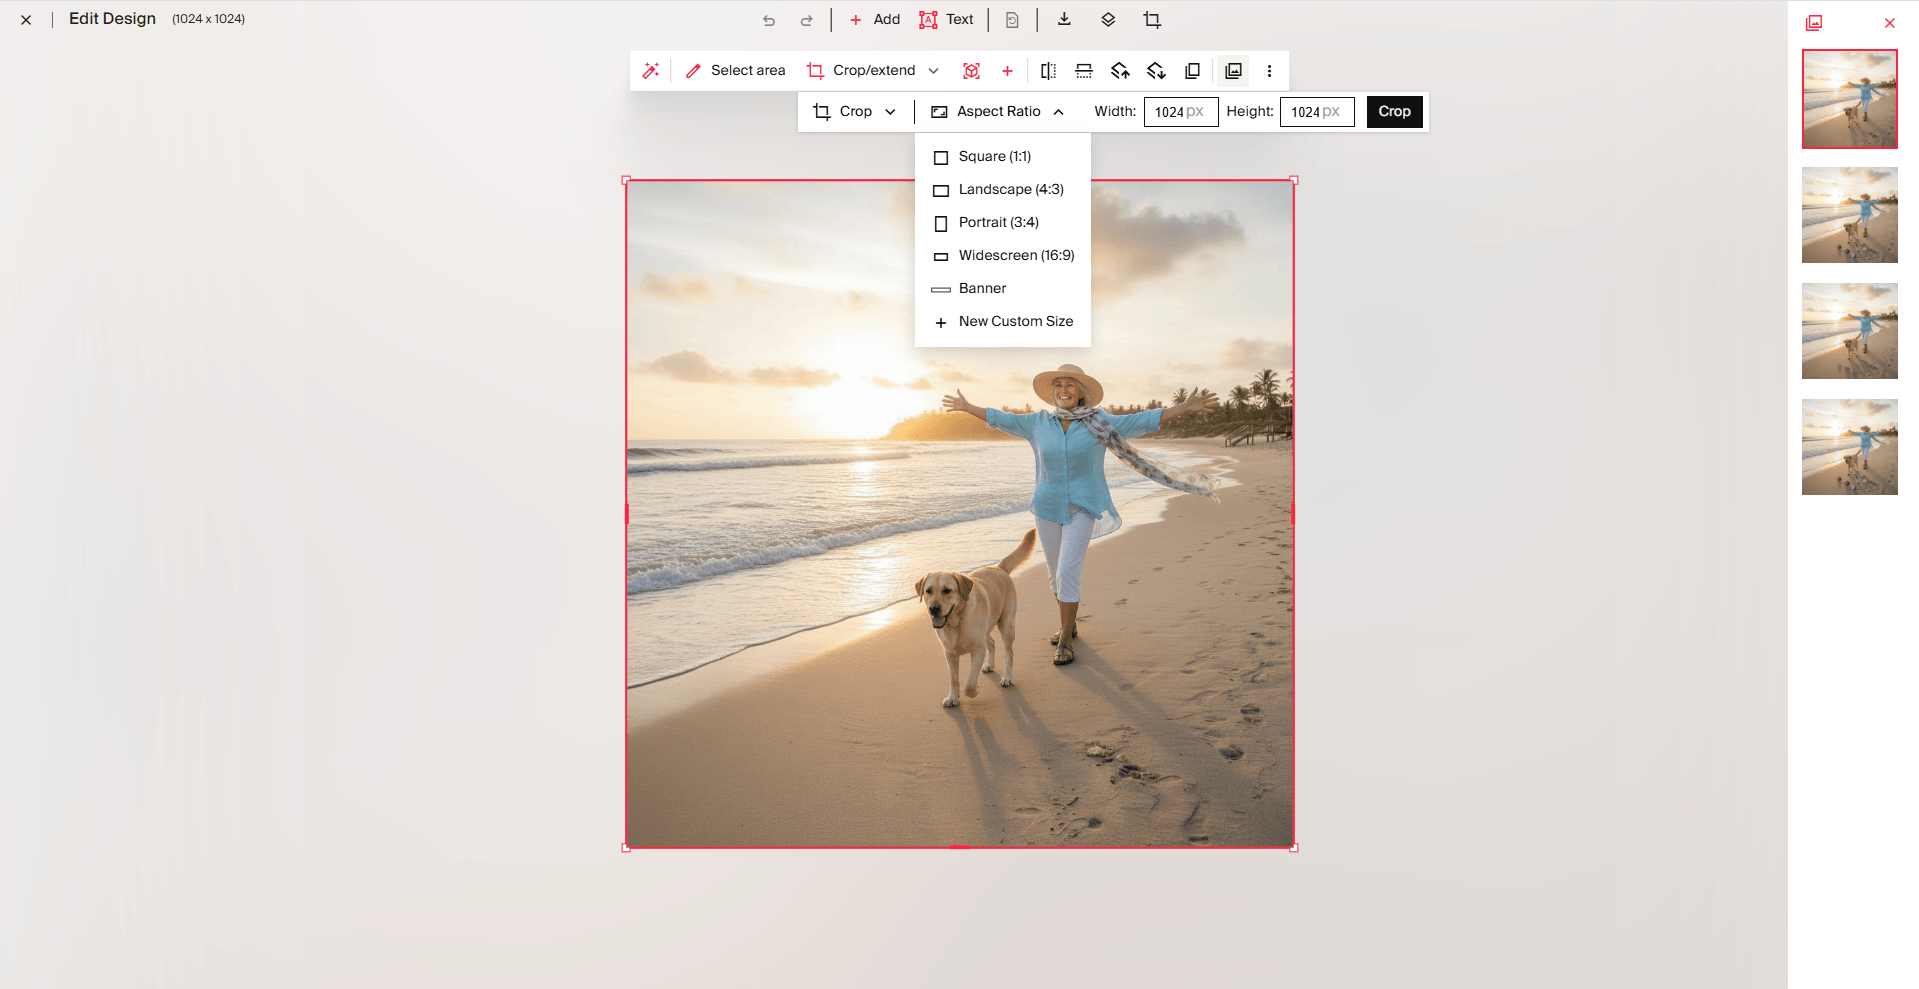Click the download icon in the top bar

[1064, 19]
